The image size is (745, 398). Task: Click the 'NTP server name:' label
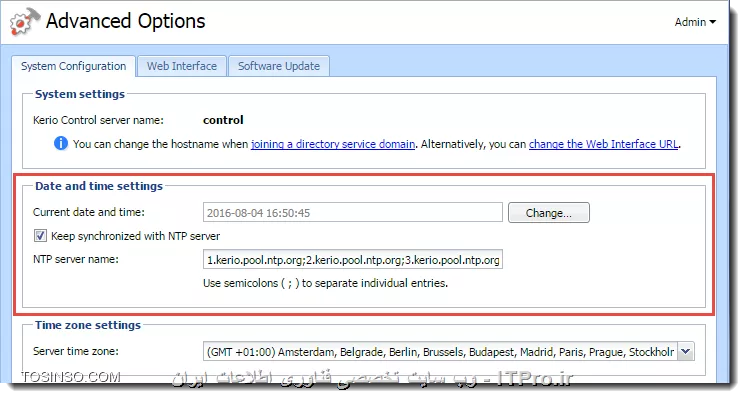[x=76, y=259]
